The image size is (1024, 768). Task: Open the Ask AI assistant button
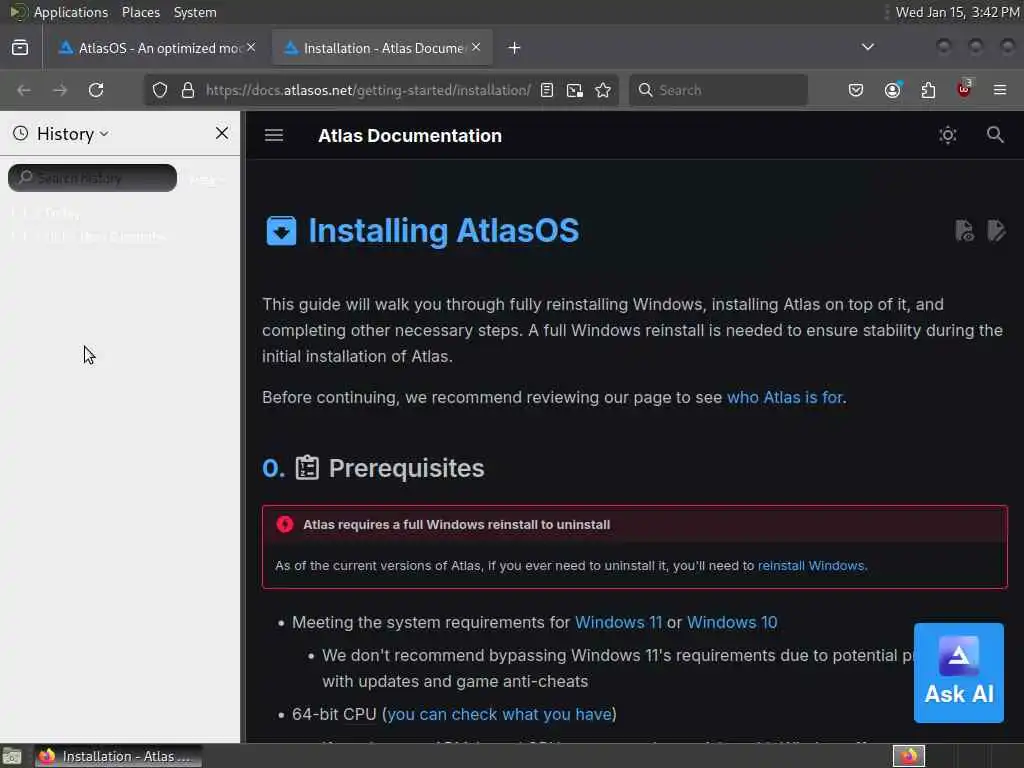click(958, 673)
